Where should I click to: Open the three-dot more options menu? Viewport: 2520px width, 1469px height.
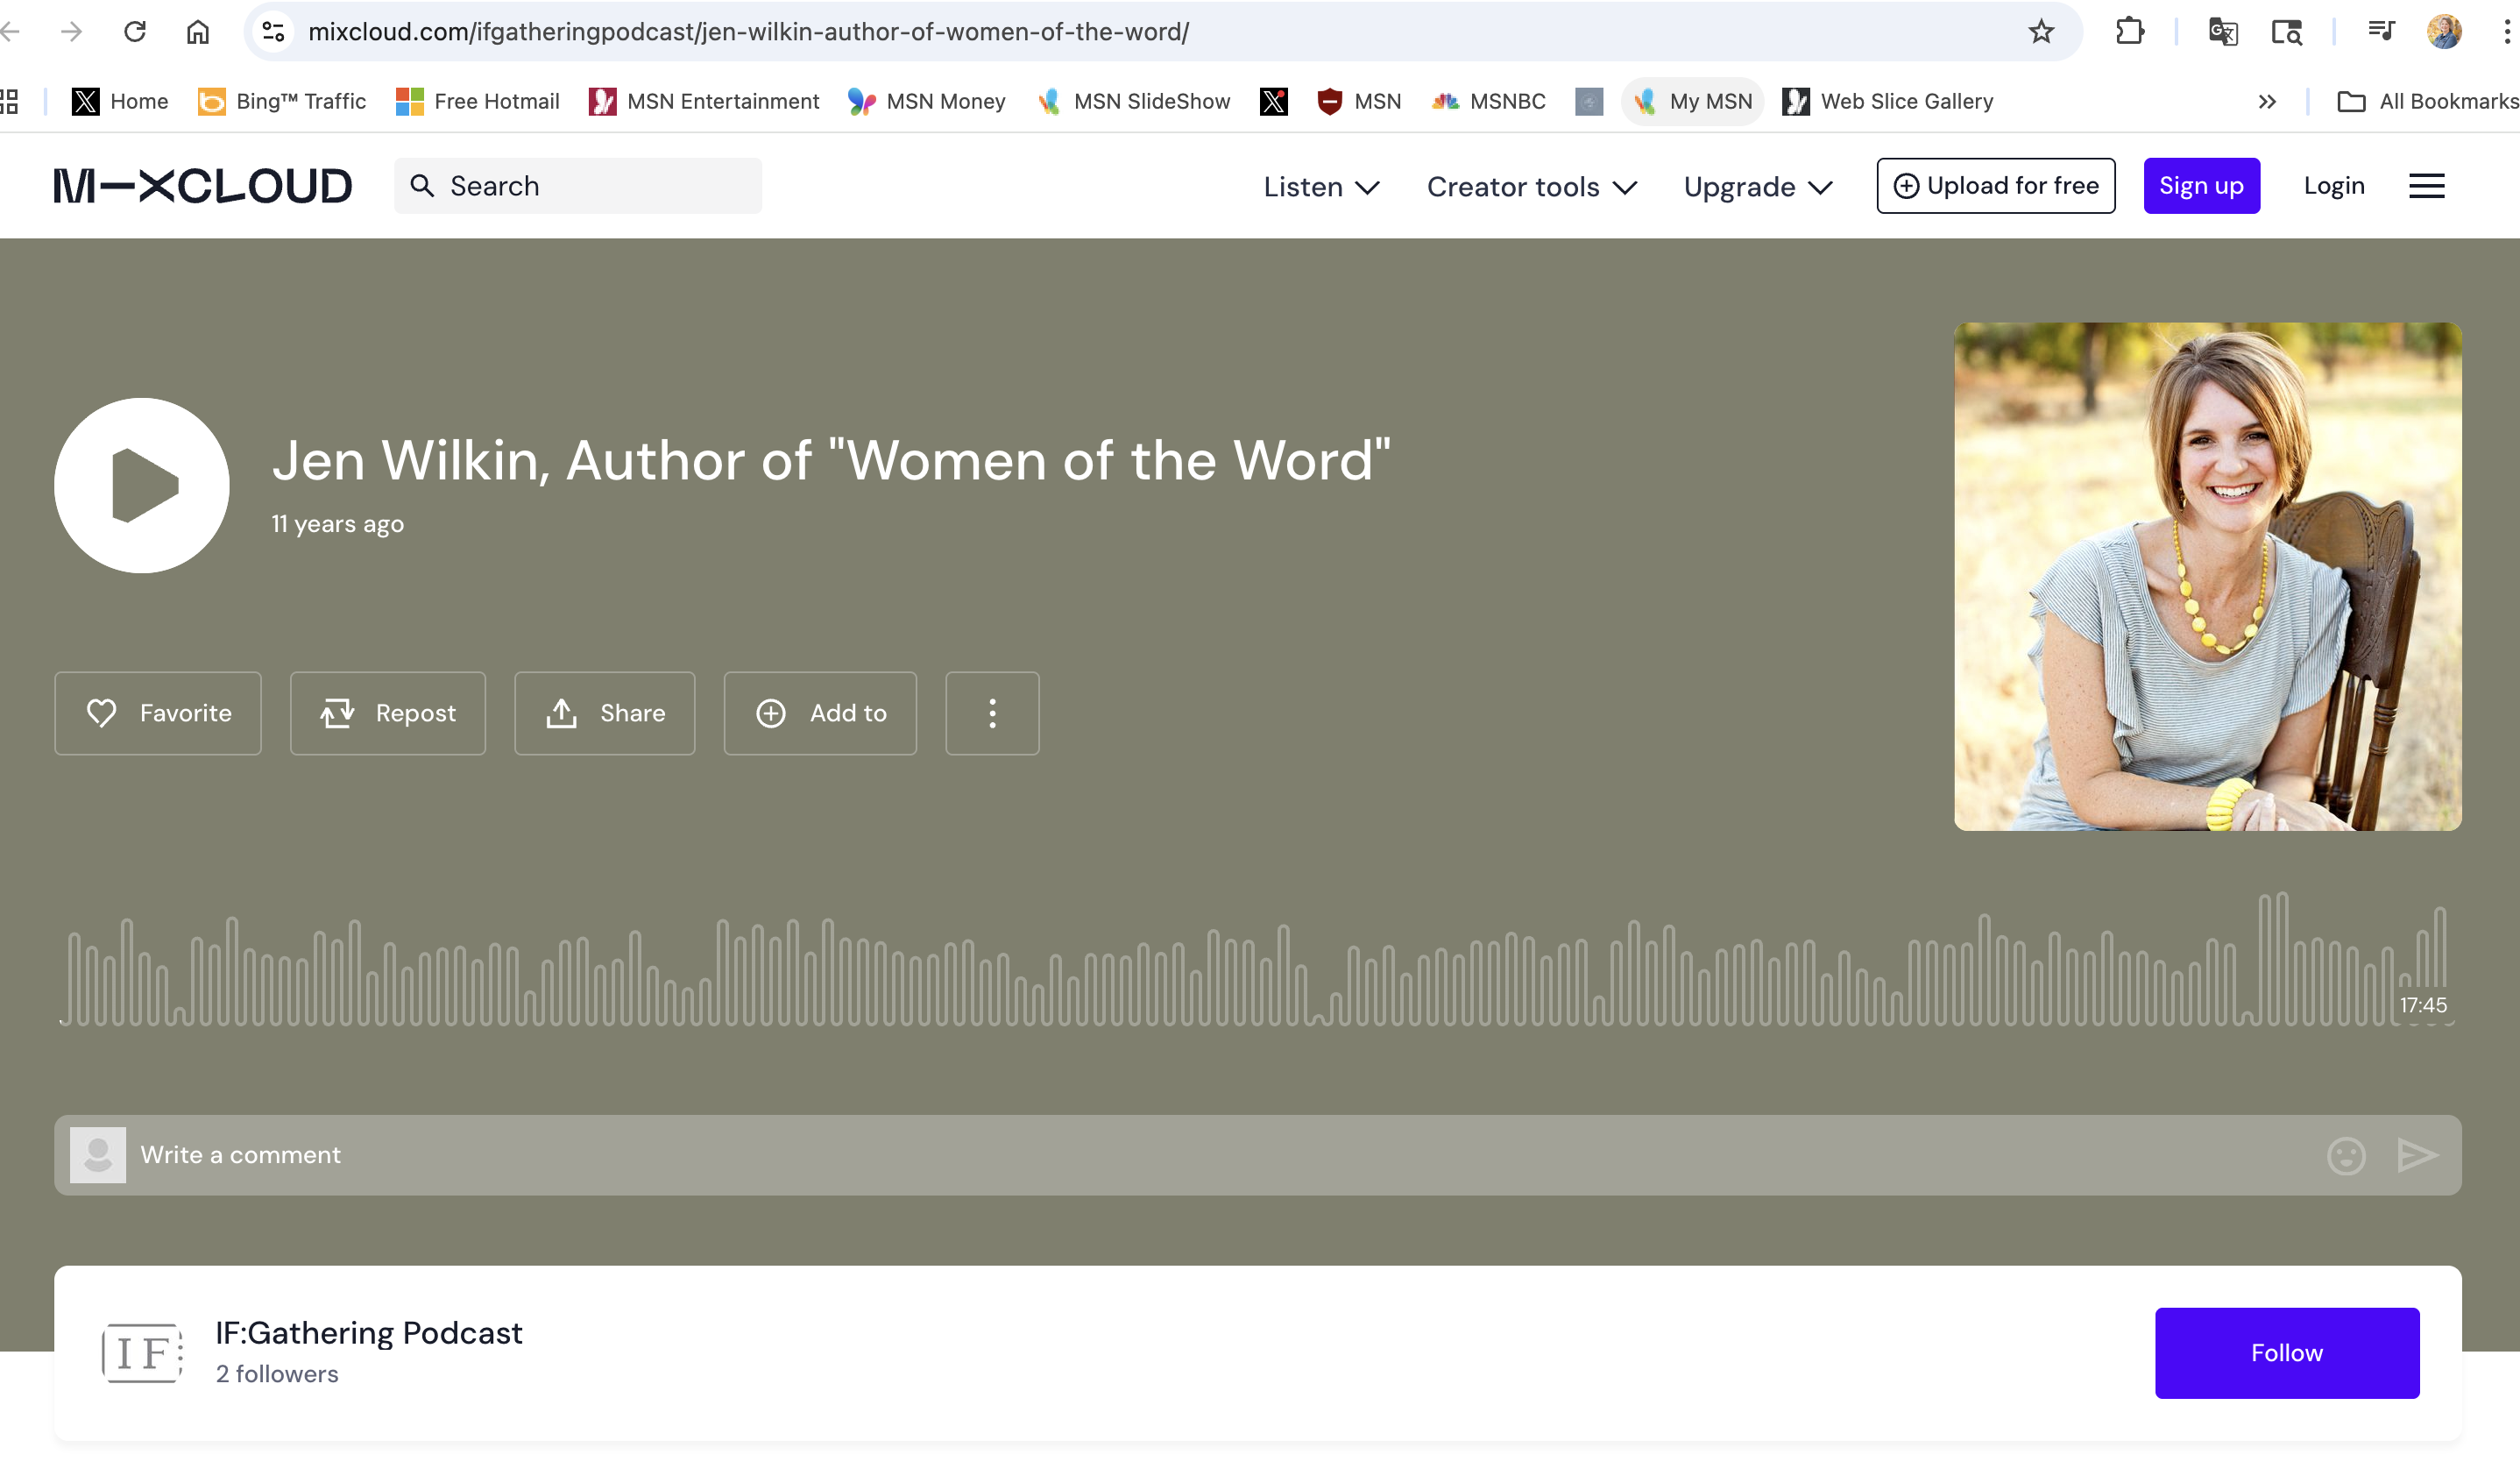pyautogui.click(x=992, y=713)
